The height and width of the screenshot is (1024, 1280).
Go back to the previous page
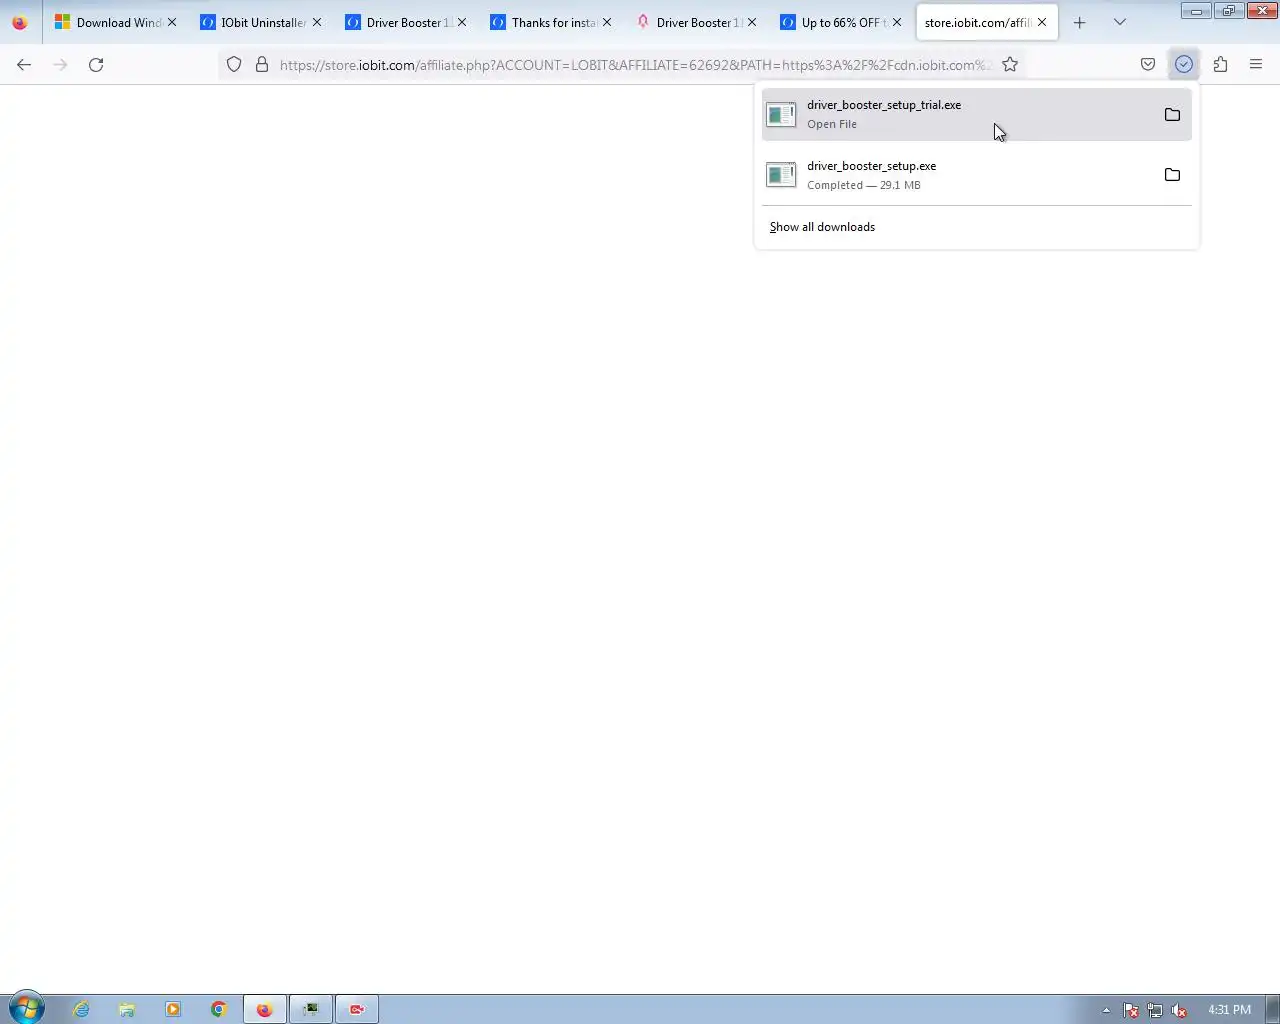24,65
